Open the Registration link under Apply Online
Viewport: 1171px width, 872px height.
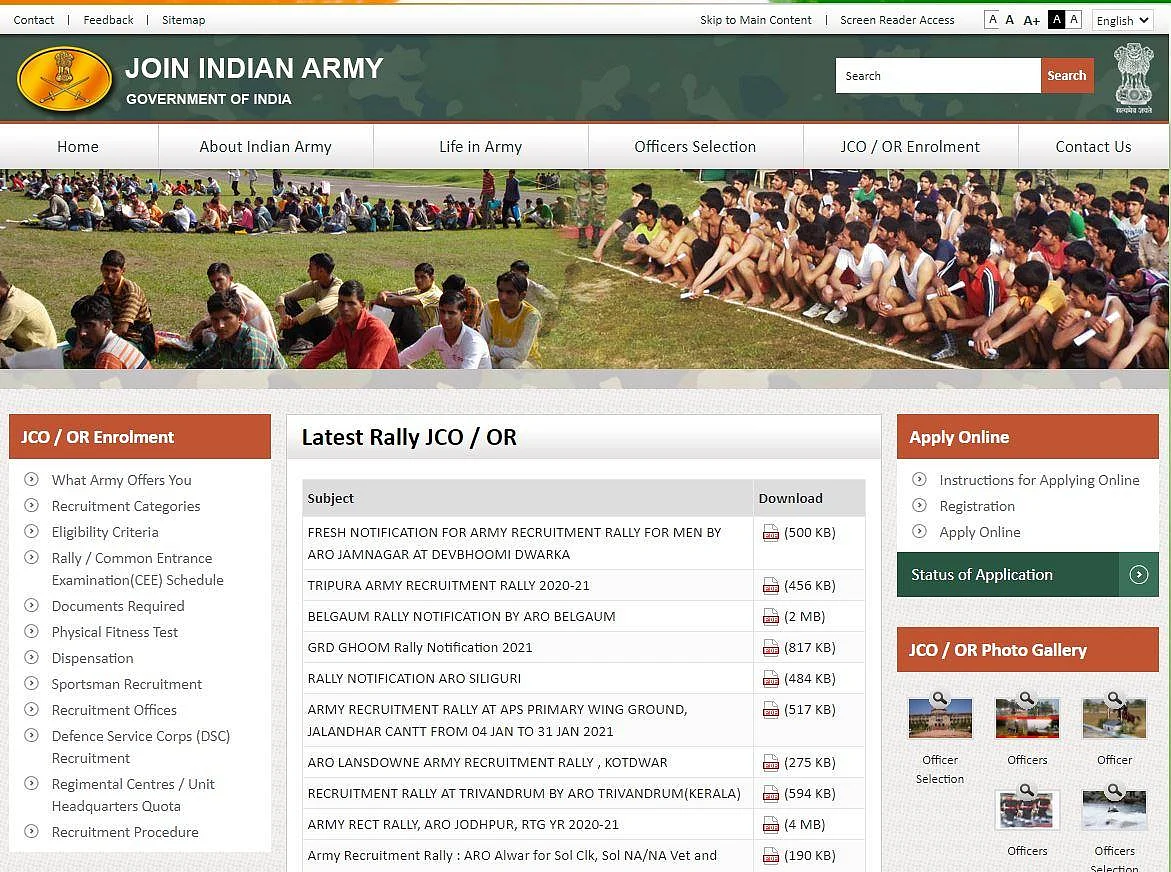977,506
